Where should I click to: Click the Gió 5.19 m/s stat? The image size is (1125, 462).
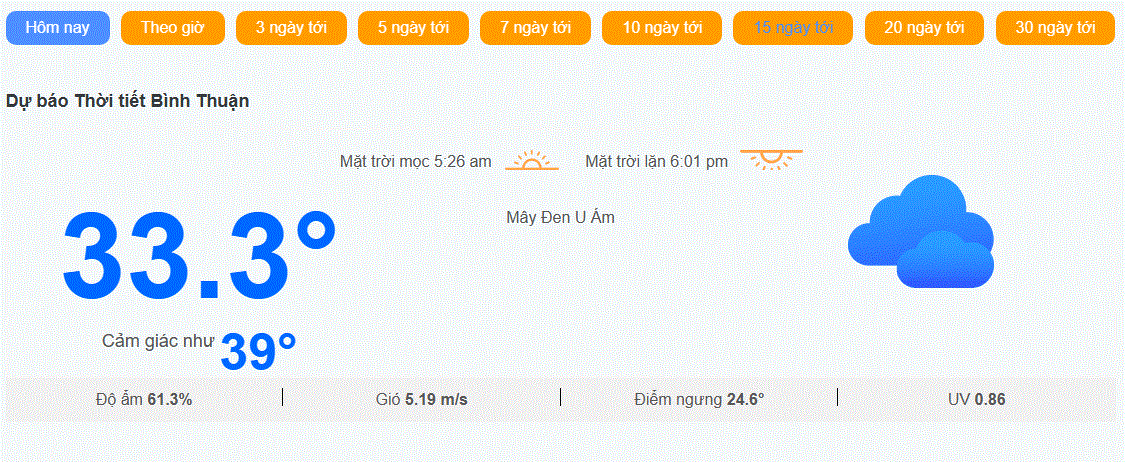tap(421, 400)
